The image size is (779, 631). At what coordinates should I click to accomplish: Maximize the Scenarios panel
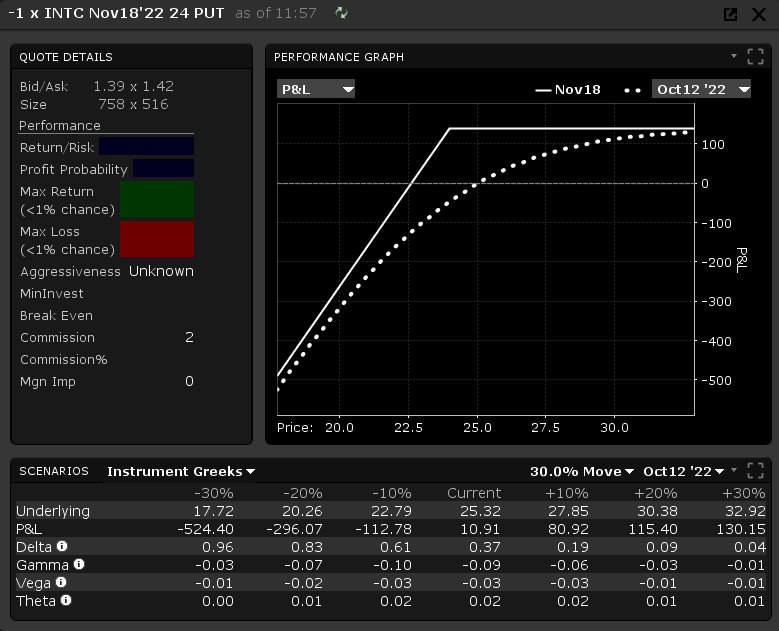click(x=755, y=471)
